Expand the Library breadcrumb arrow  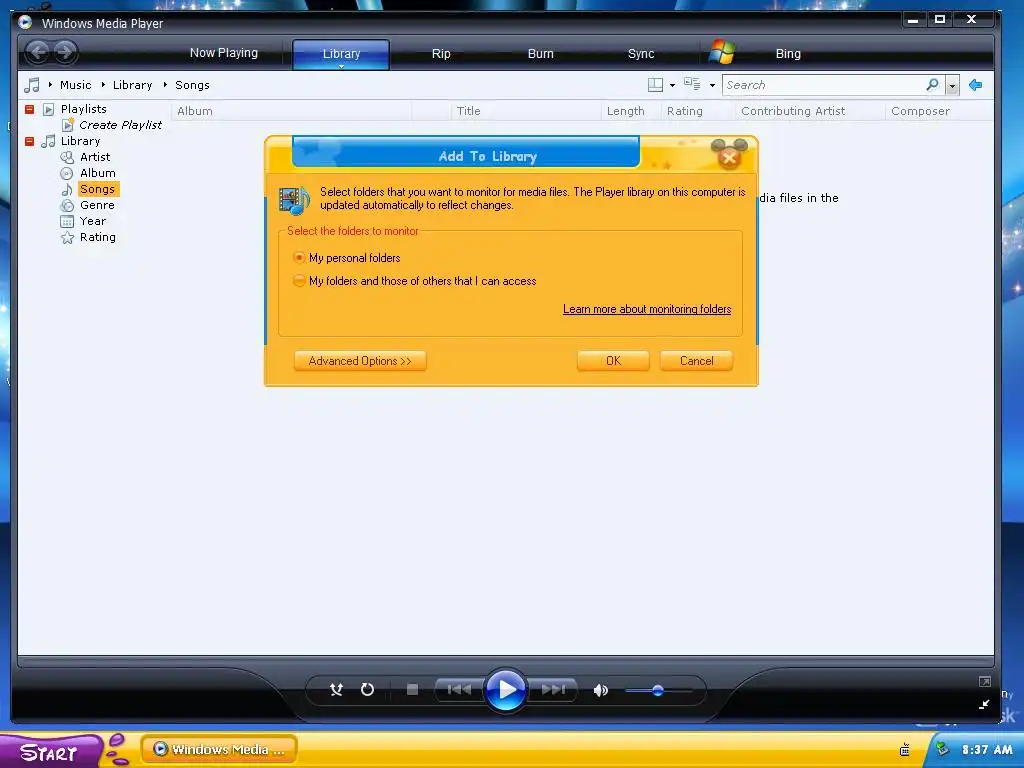(103, 85)
